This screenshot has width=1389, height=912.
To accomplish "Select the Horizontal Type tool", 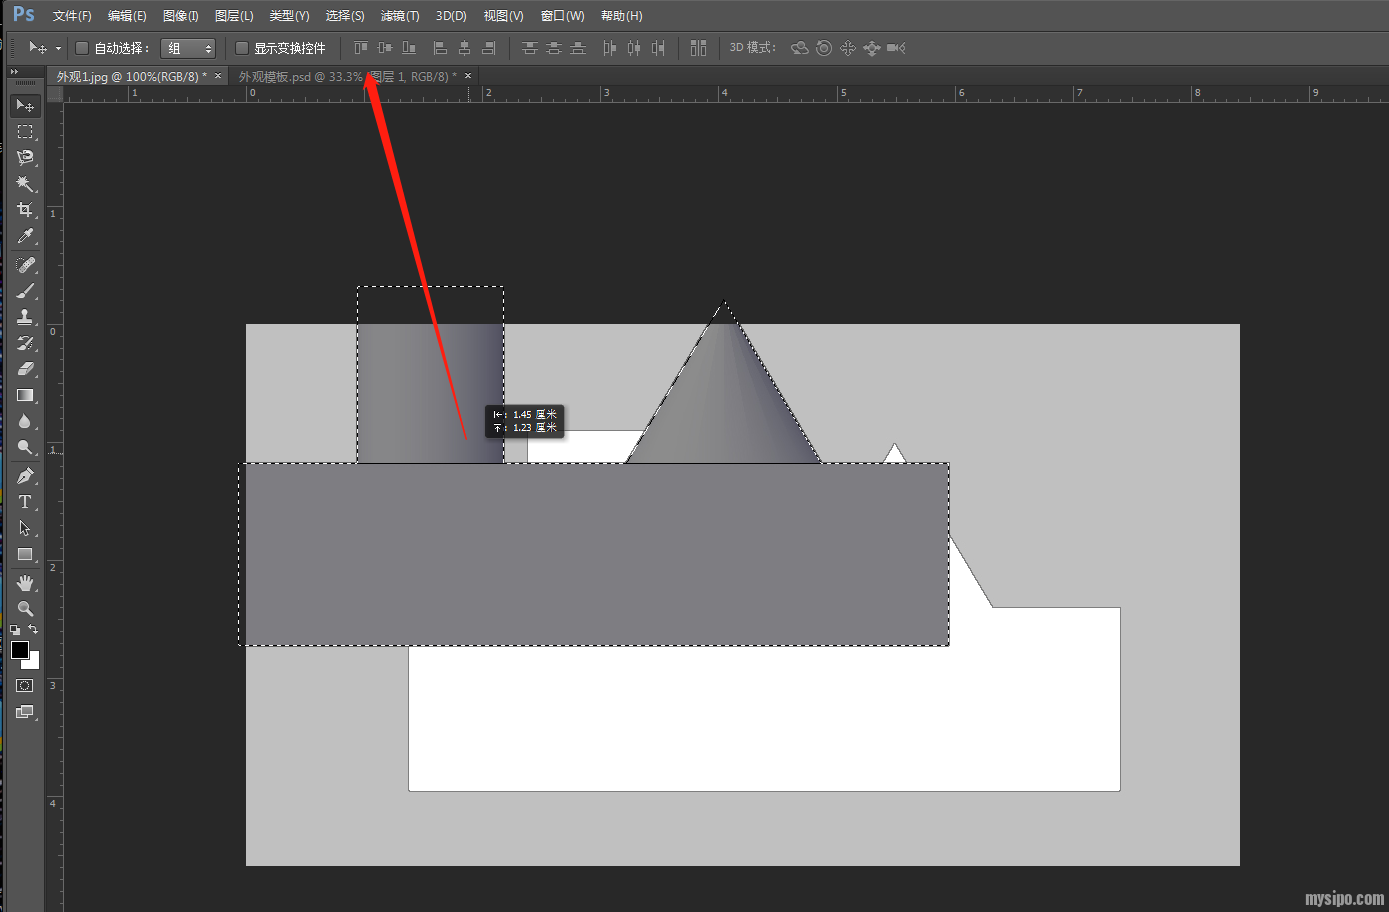I will 25,502.
